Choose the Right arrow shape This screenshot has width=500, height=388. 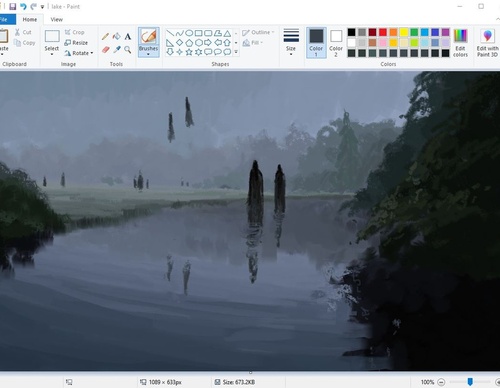coord(208,43)
